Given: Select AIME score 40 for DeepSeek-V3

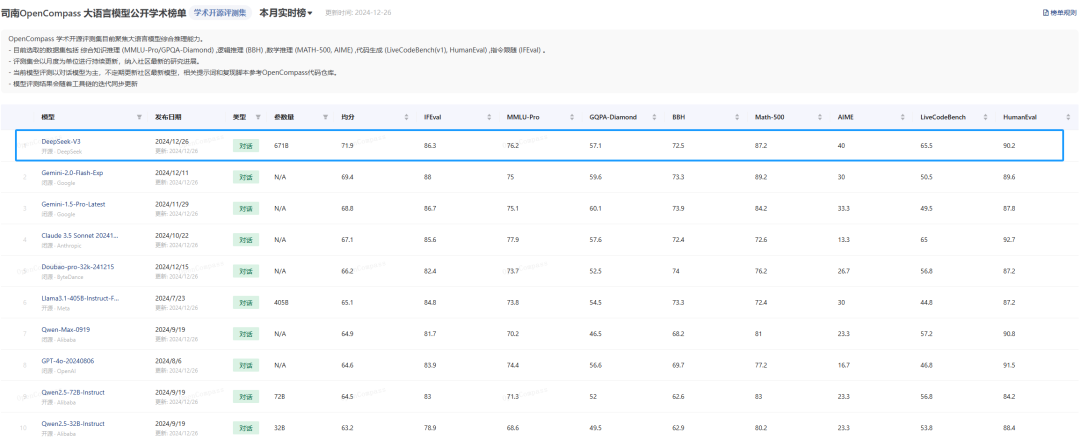Looking at the screenshot, I should (x=842, y=146).
